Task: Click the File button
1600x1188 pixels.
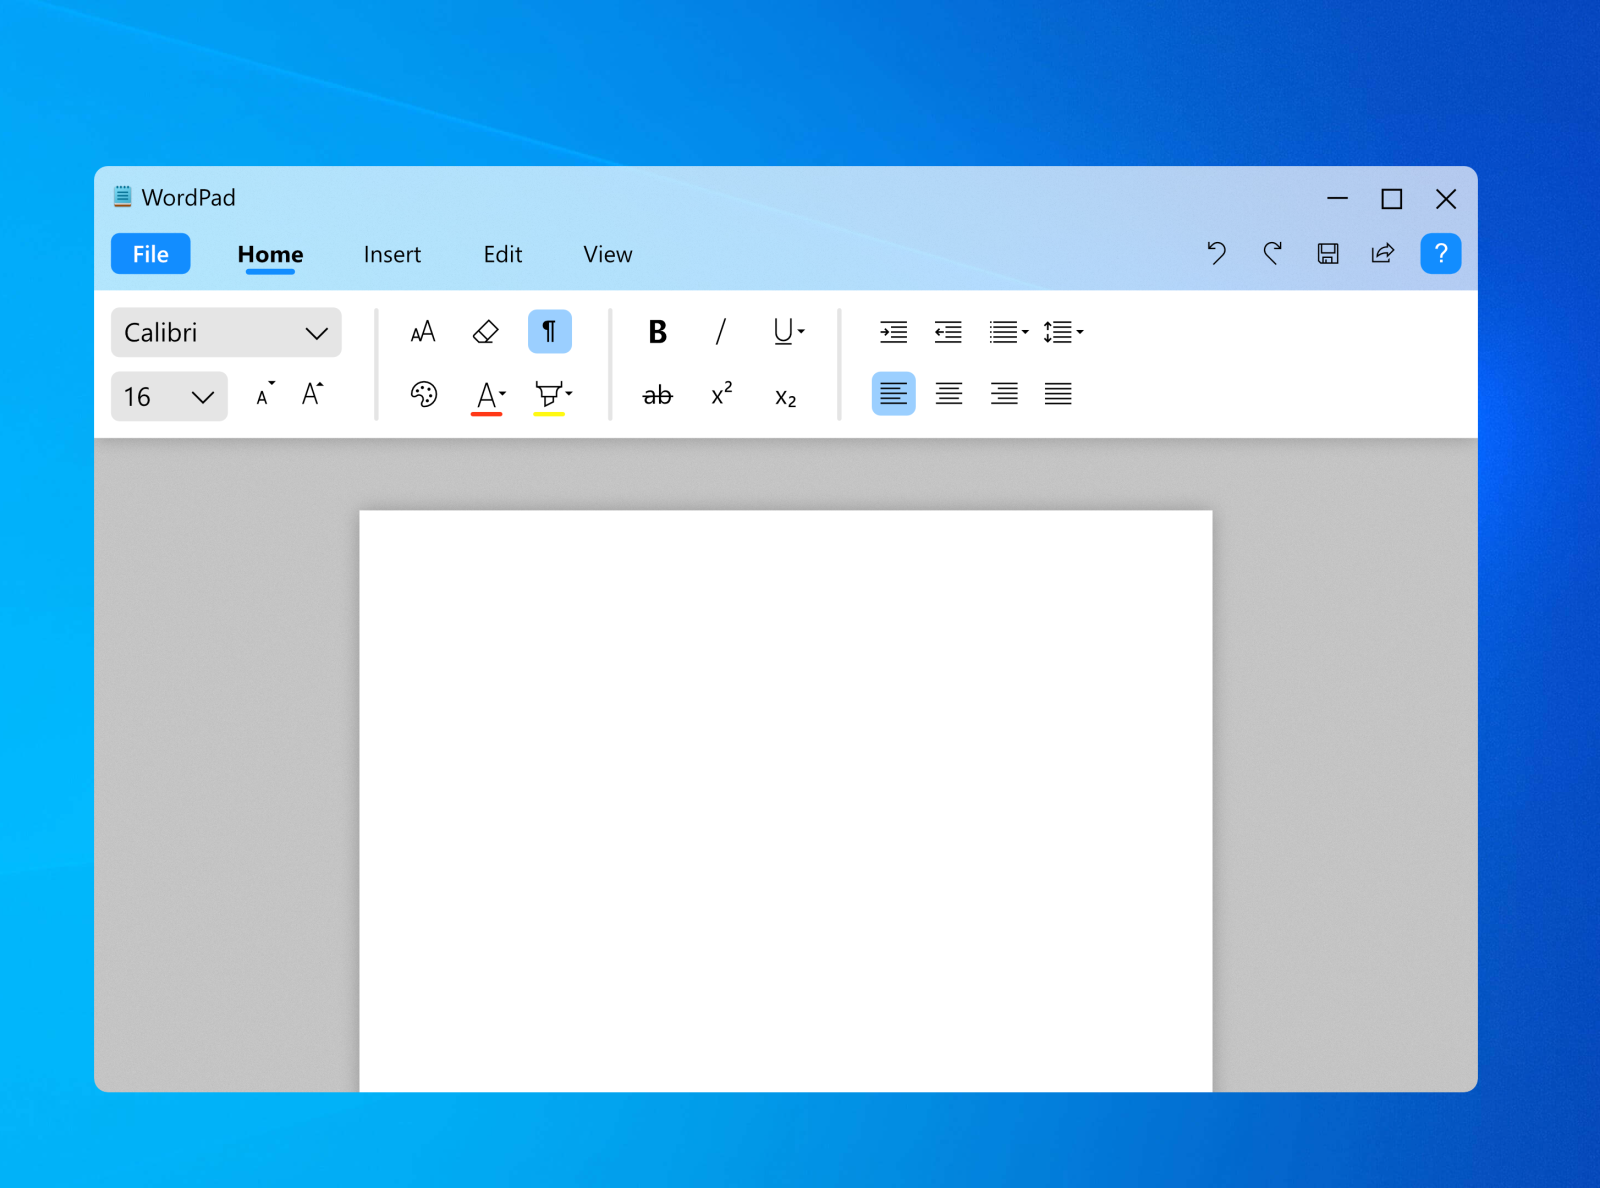Action: pyautogui.click(x=150, y=254)
